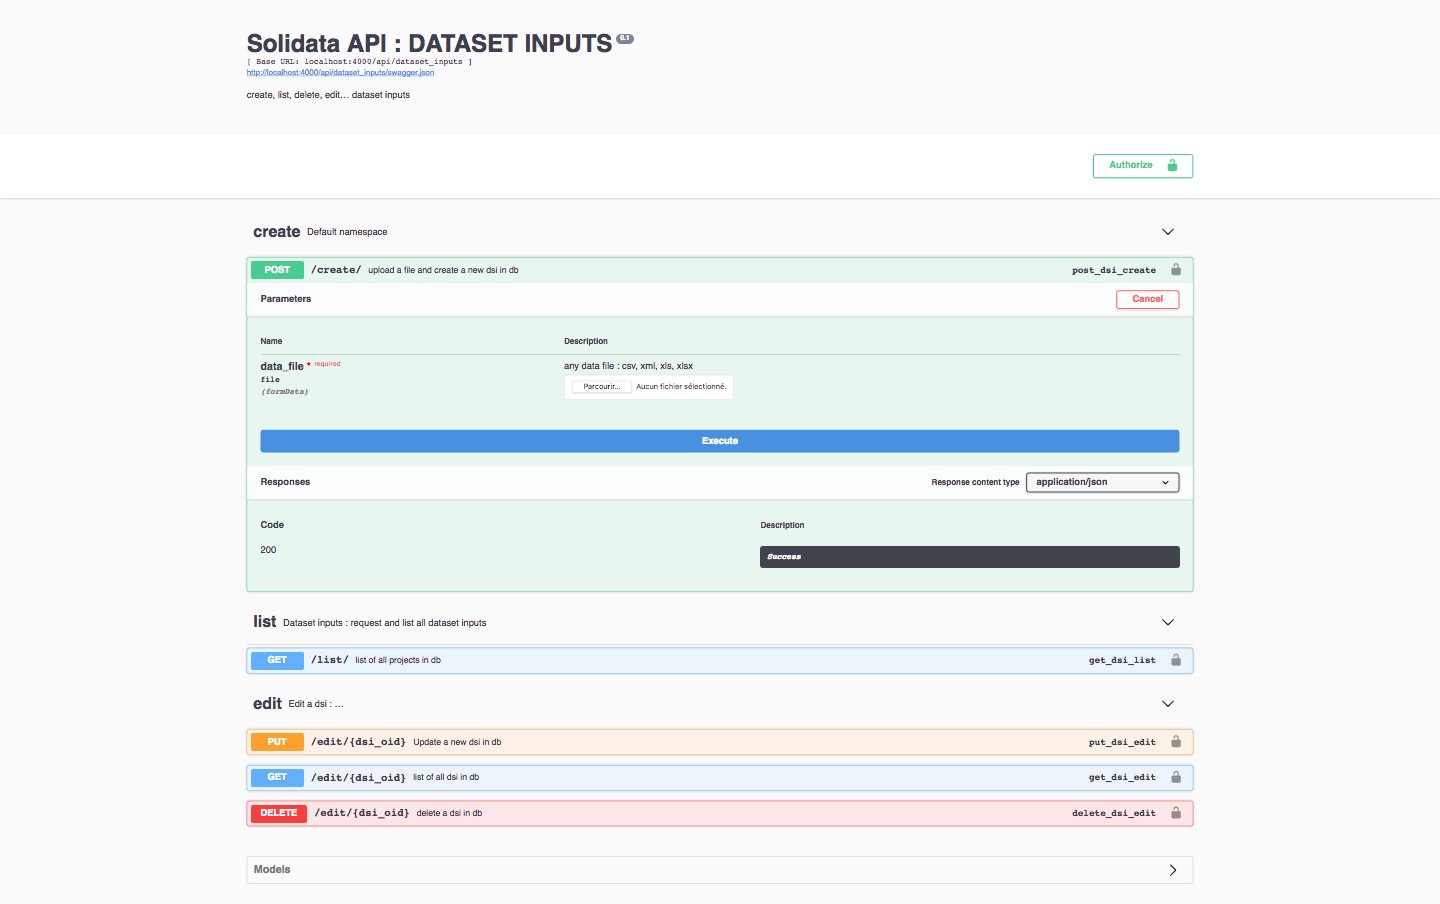Click the 'create' section heading

click(276, 232)
